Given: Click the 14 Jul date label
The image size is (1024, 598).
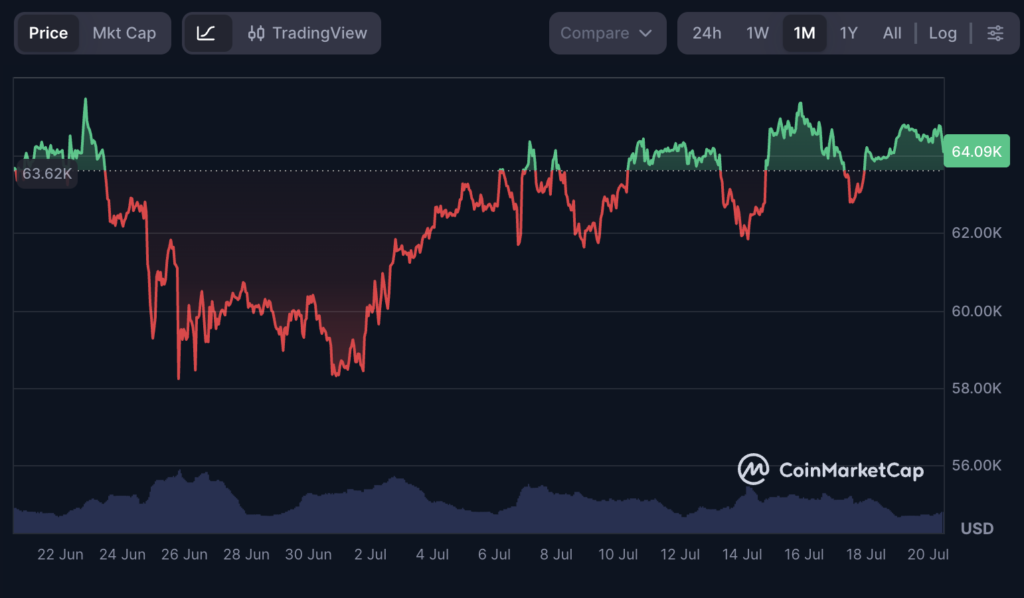Looking at the screenshot, I should click(x=742, y=554).
